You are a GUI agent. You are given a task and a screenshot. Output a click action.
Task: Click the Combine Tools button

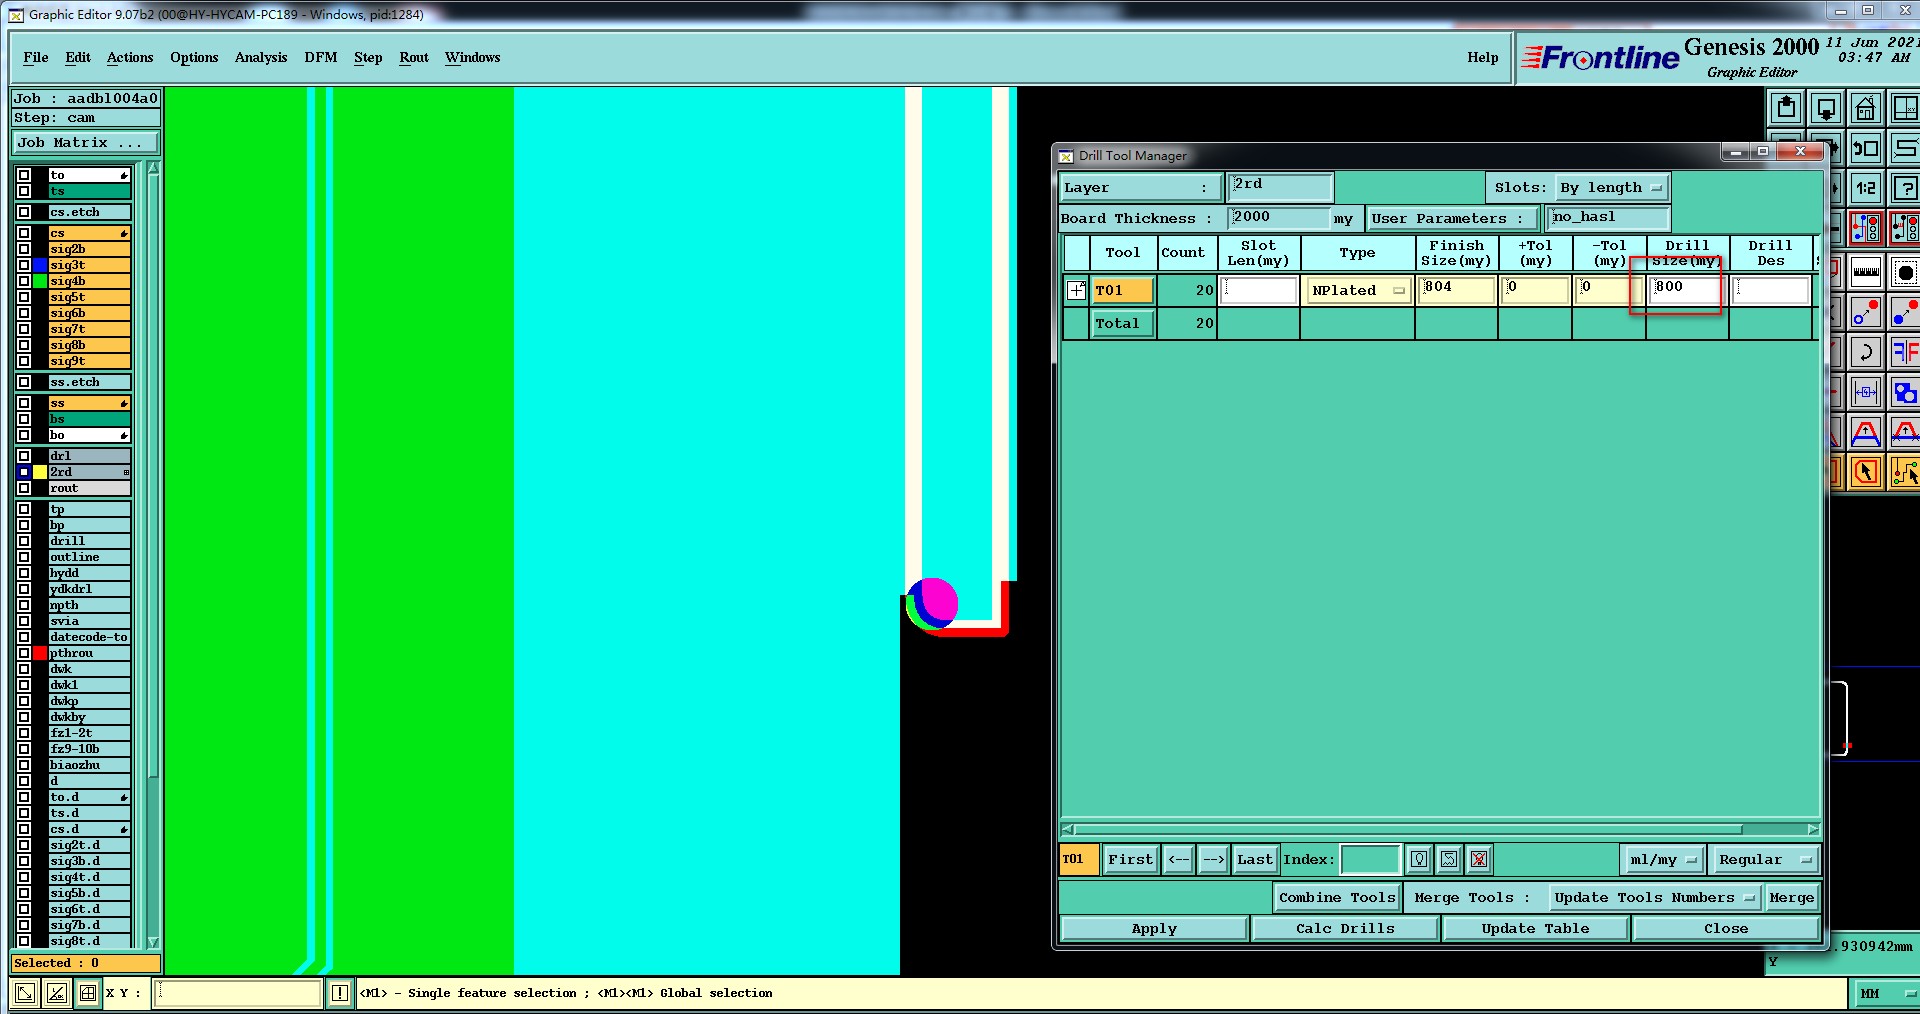pyautogui.click(x=1337, y=898)
